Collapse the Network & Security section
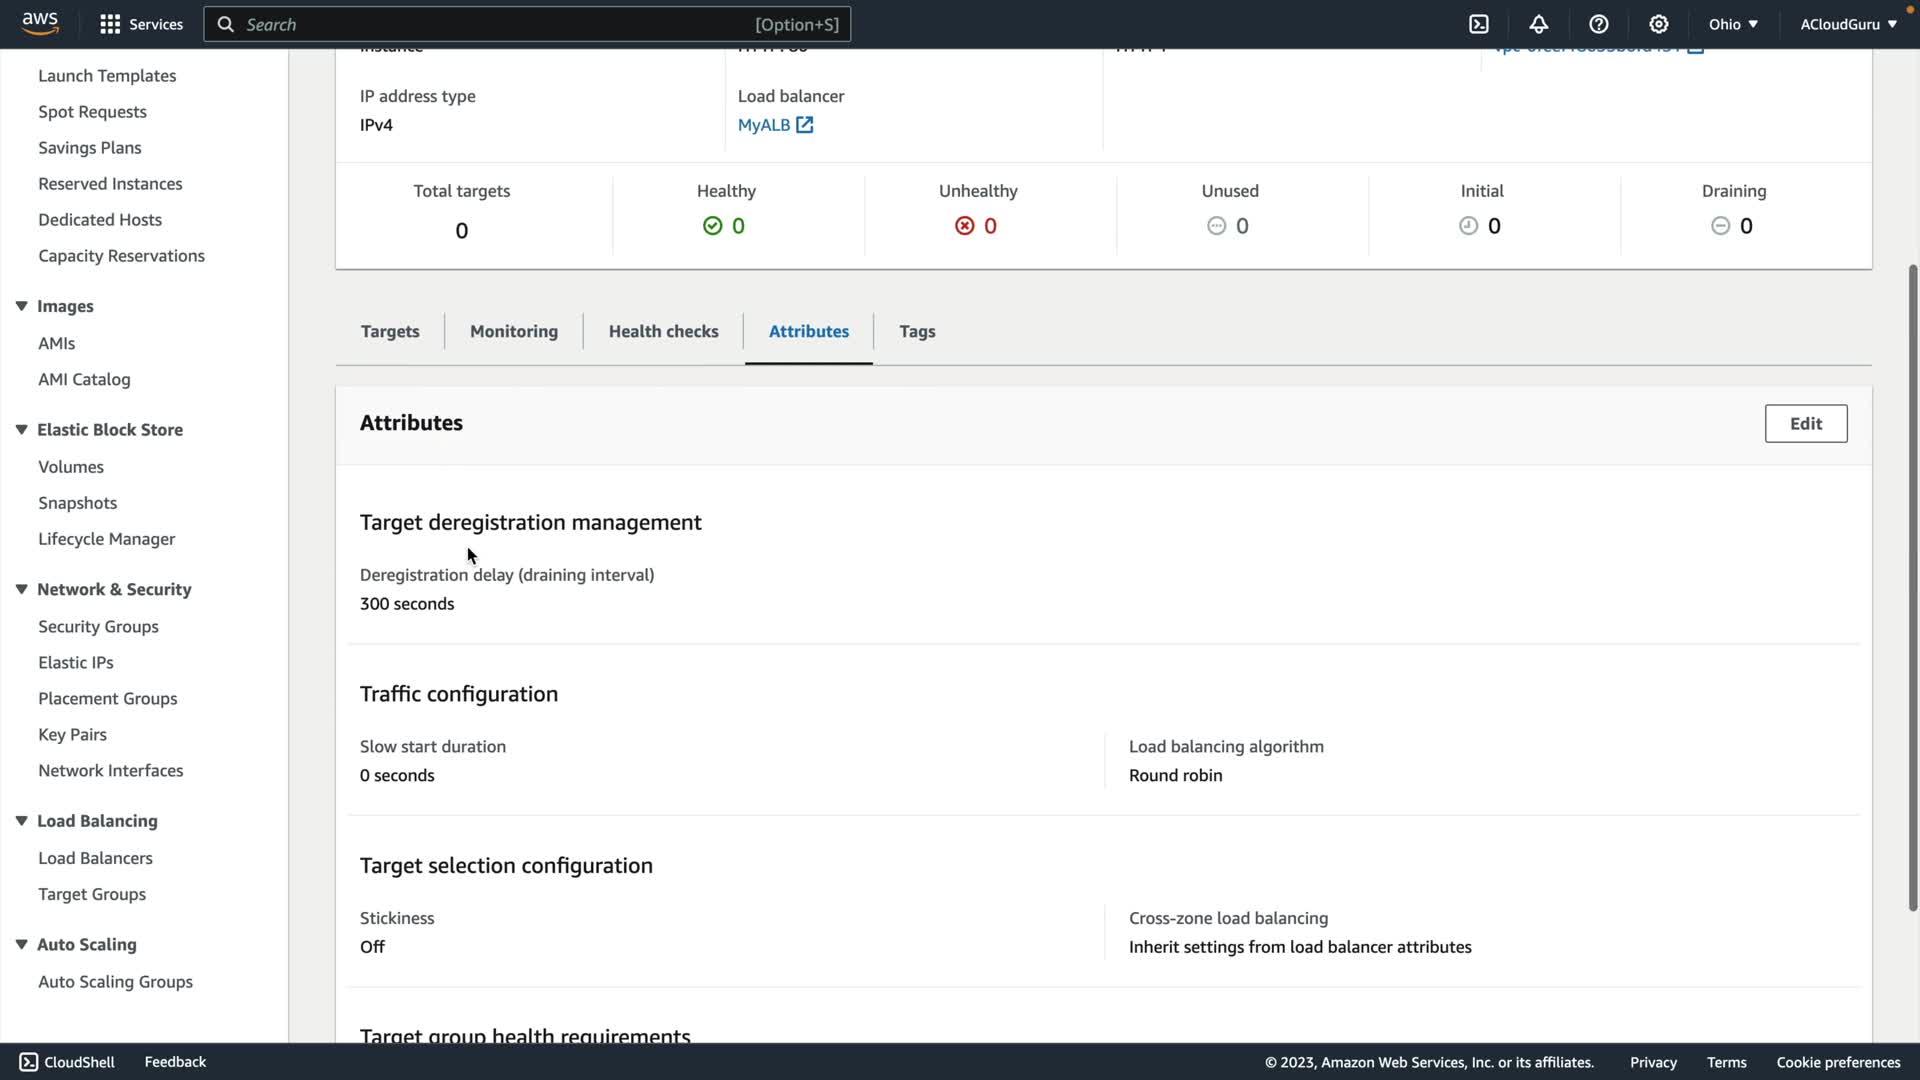 [21, 590]
